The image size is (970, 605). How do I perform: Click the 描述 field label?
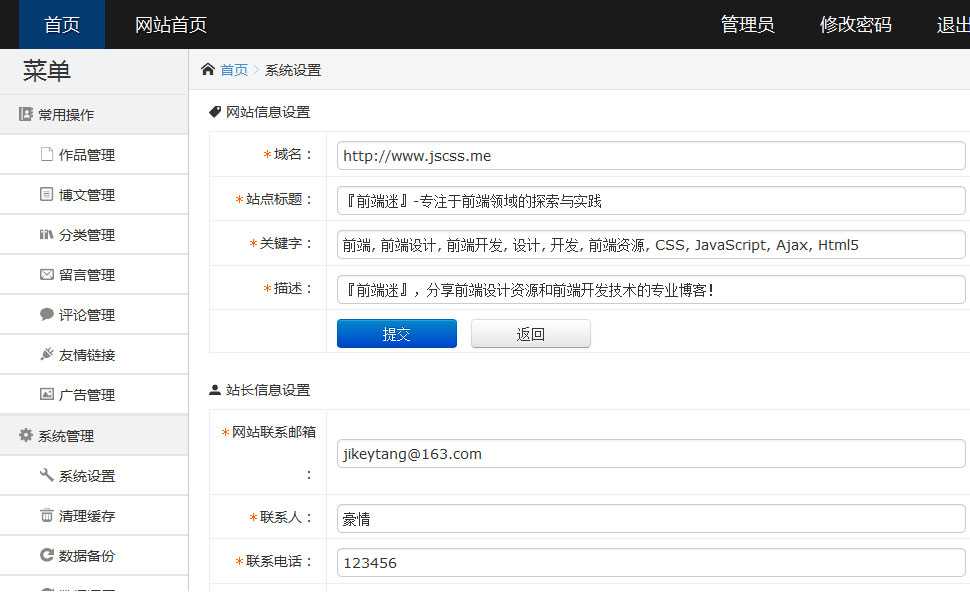click(x=288, y=288)
